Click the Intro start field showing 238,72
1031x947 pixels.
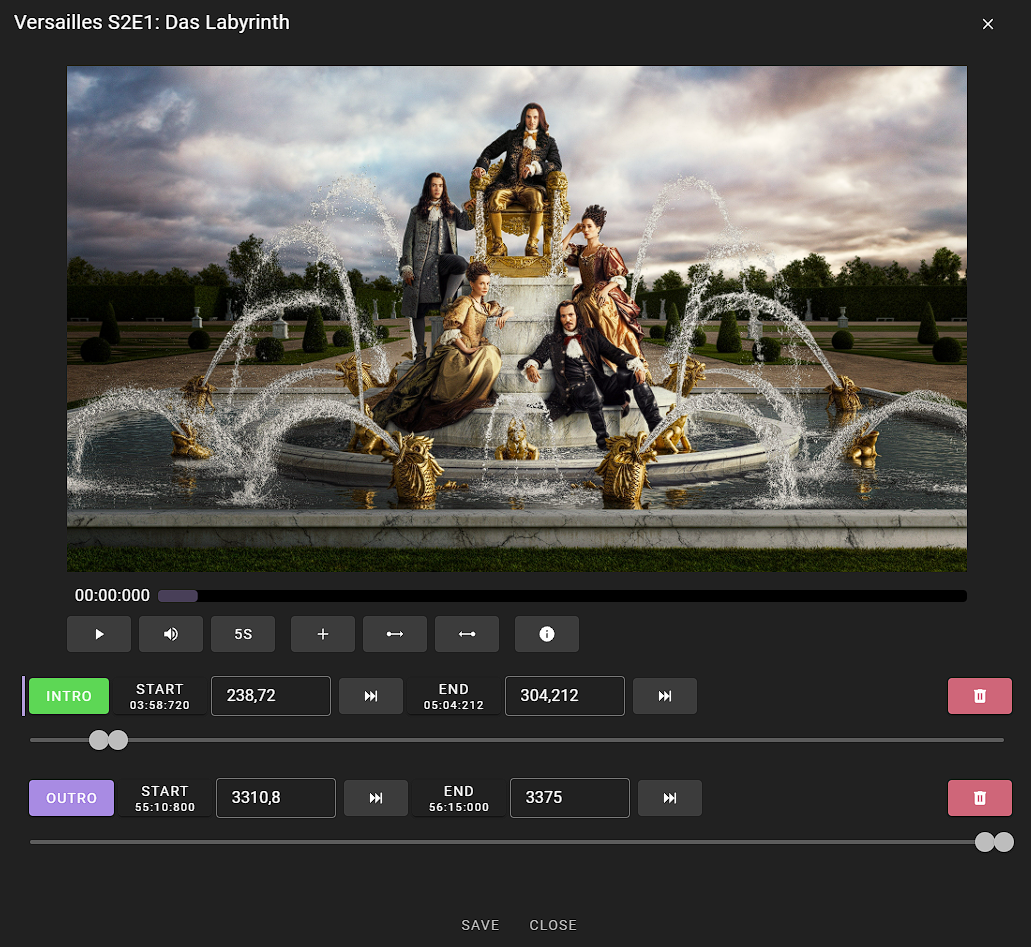point(271,696)
